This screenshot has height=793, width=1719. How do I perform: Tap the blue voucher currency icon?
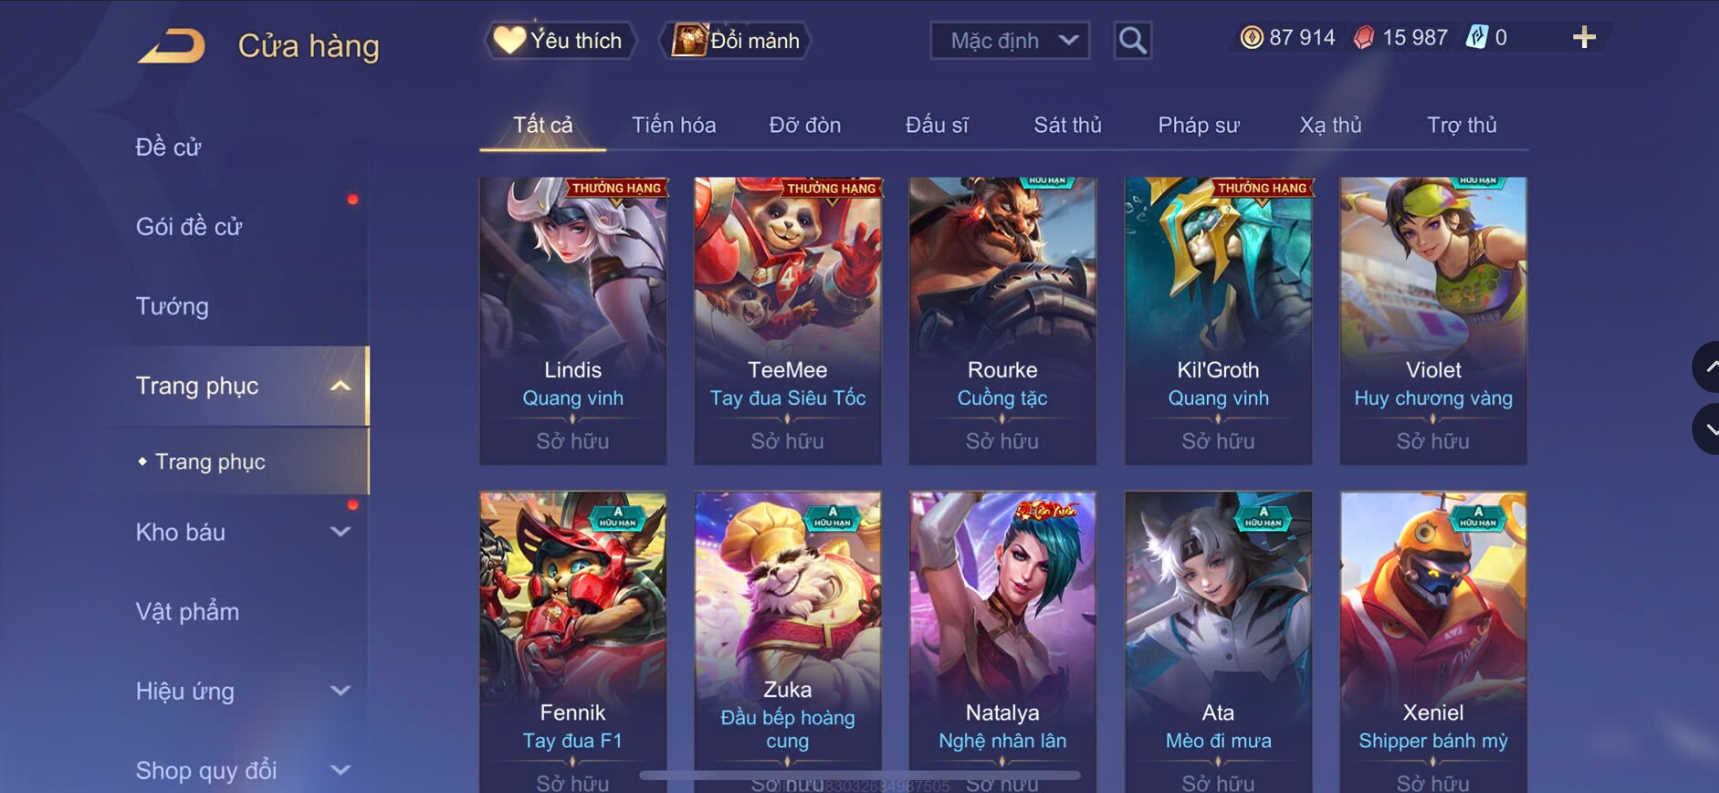coord(1477,38)
